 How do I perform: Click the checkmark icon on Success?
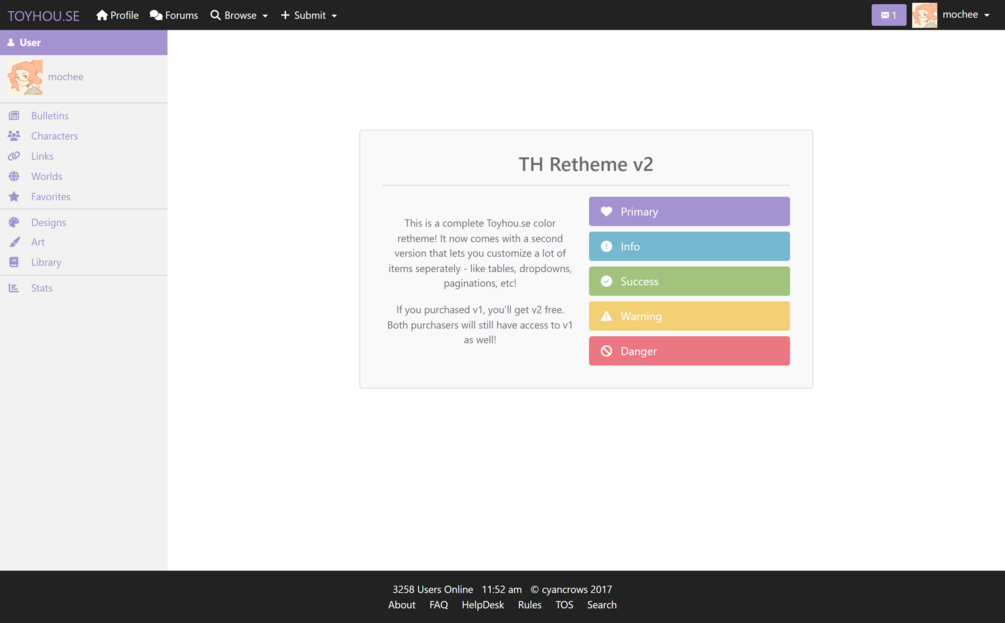pos(606,281)
